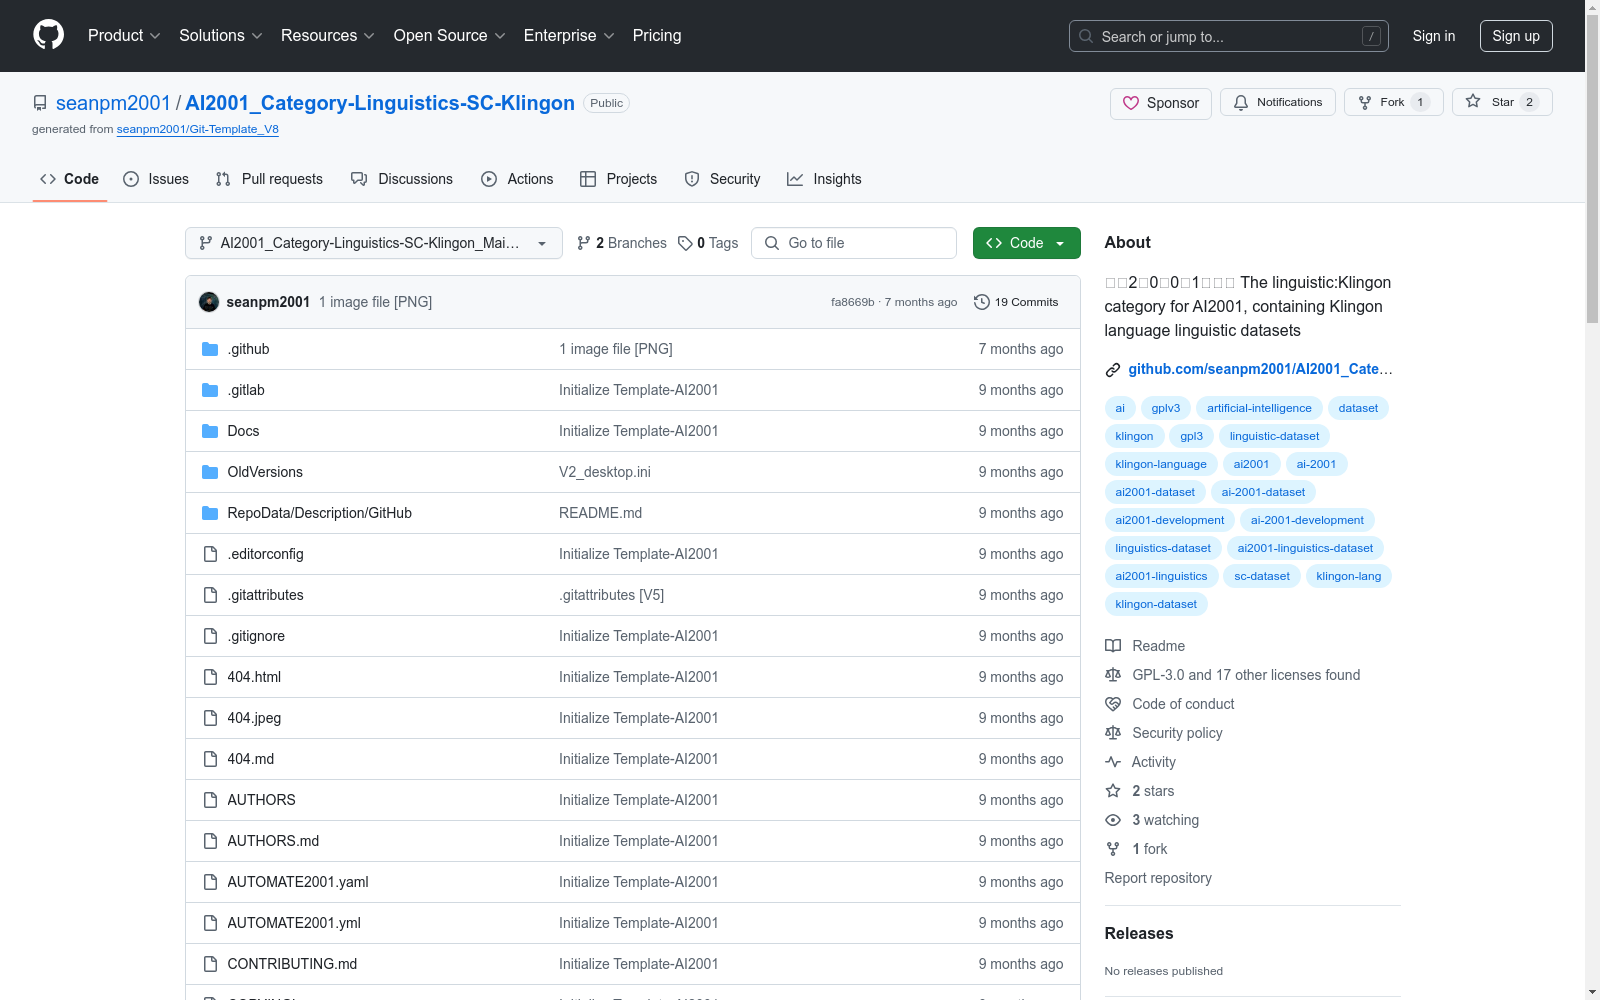Go to the Discussions tab

[x=402, y=179]
